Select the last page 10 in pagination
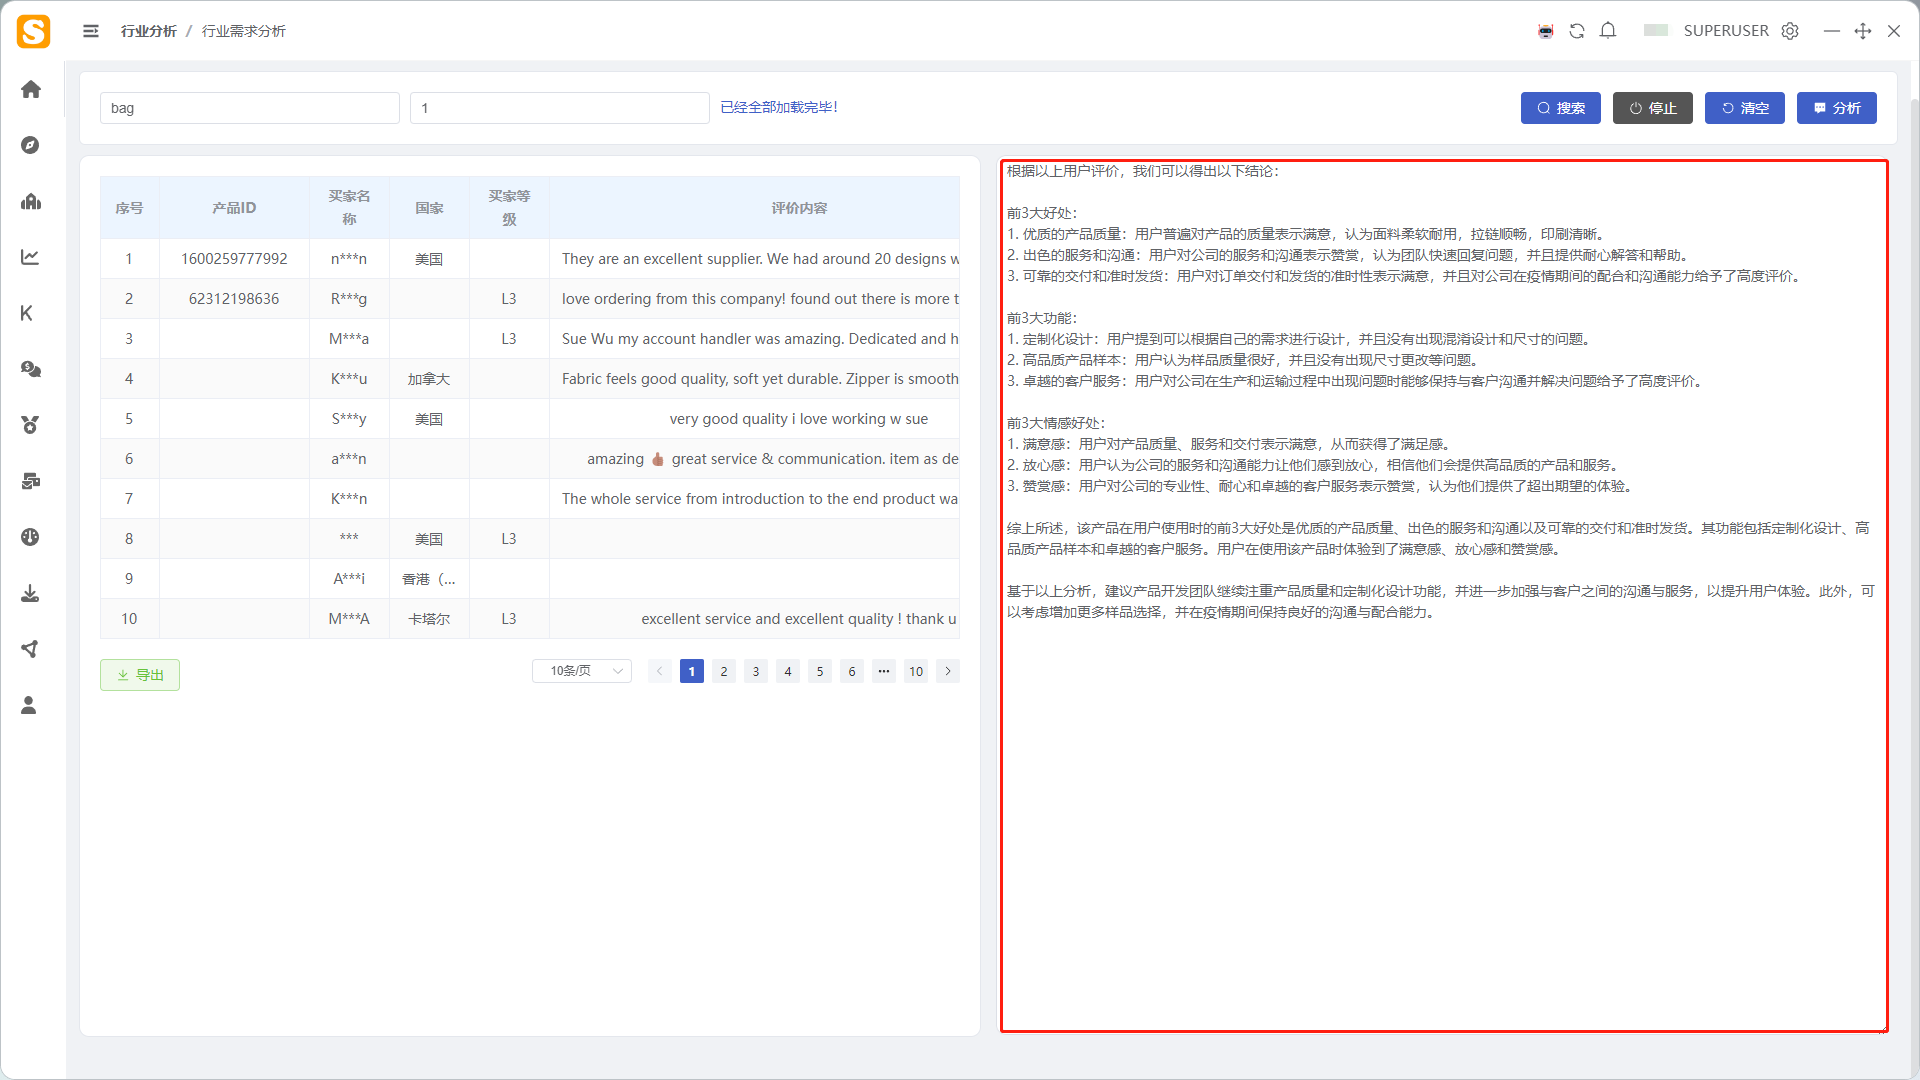Viewport: 1920px width, 1080px height. [x=916, y=671]
